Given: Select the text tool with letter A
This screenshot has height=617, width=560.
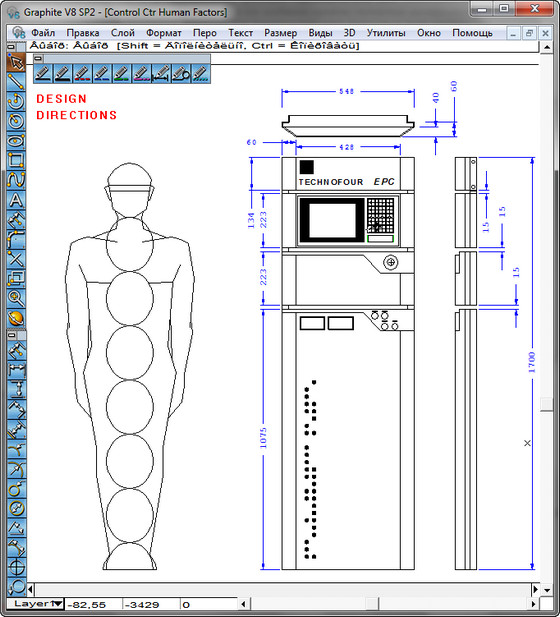Looking at the screenshot, I should pos(16,200).
